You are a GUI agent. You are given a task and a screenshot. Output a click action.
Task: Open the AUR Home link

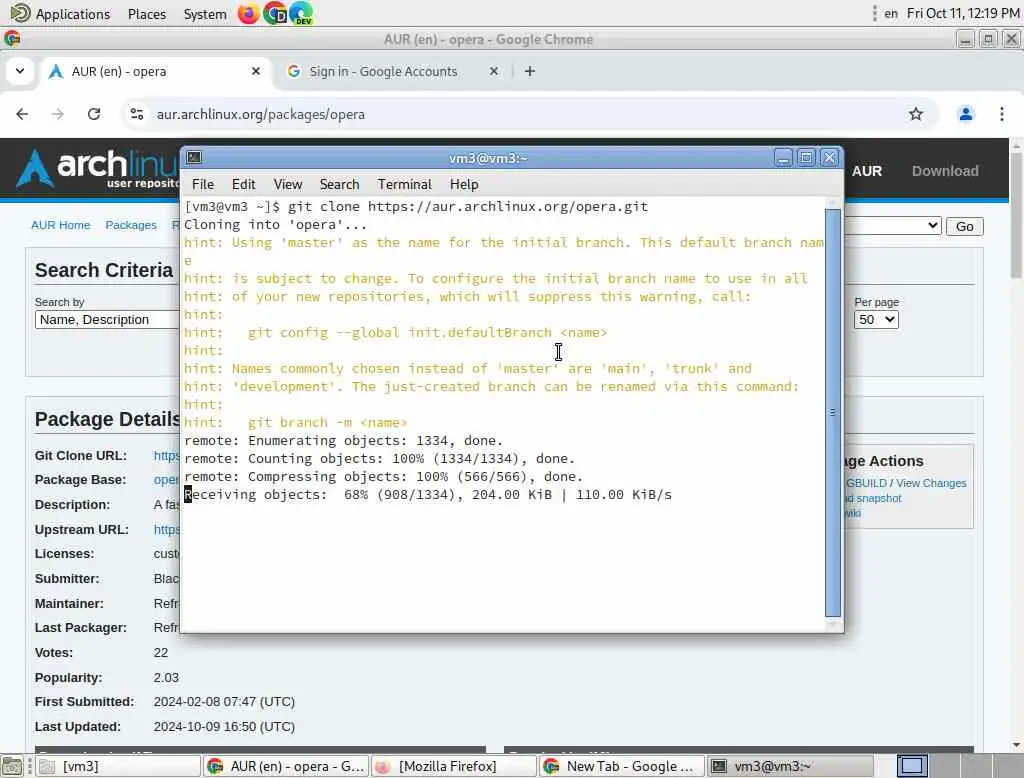tap(61, 225)
